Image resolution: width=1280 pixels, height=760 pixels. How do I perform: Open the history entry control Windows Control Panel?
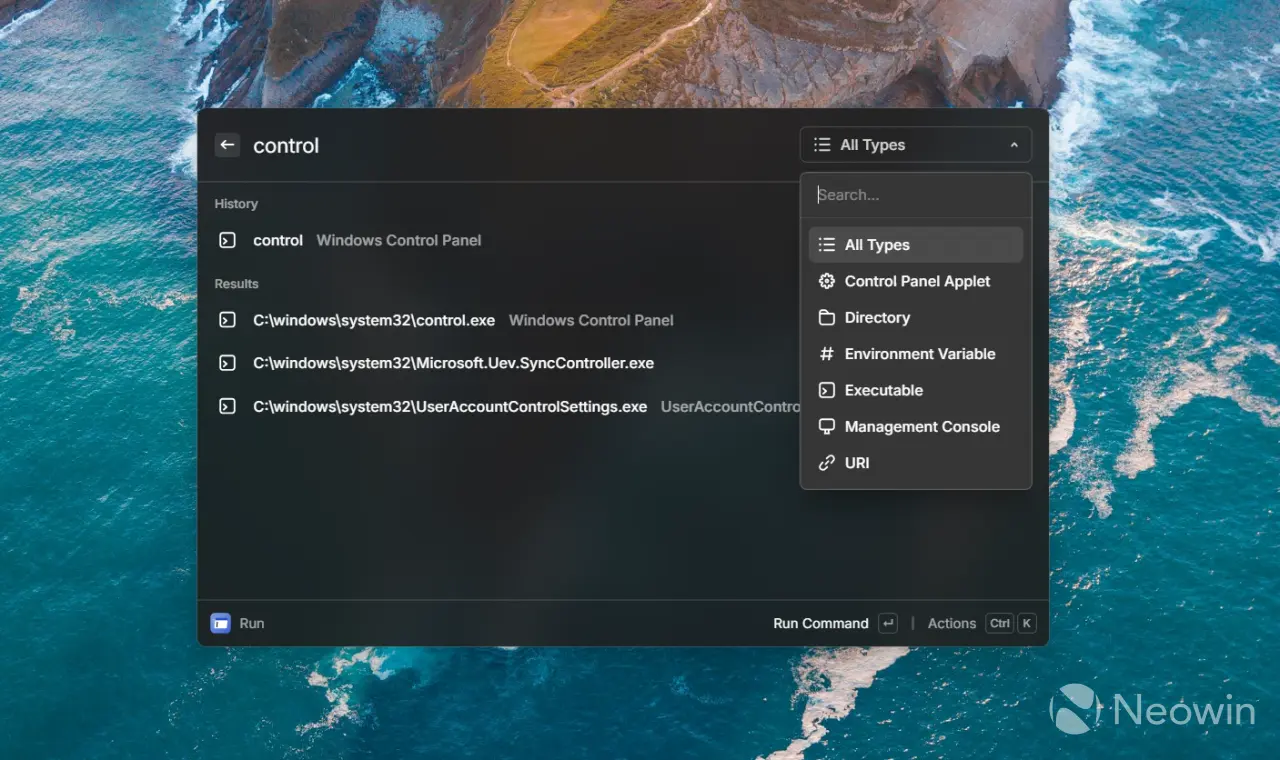click(500, 240)
